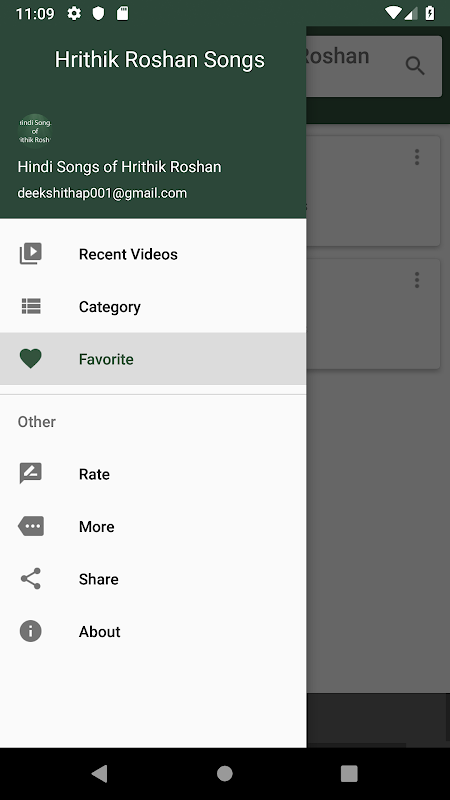Screen dimensions: 450x800
Task: Tap the circular profile avatar thumbnail
Action: pos(35,131)
